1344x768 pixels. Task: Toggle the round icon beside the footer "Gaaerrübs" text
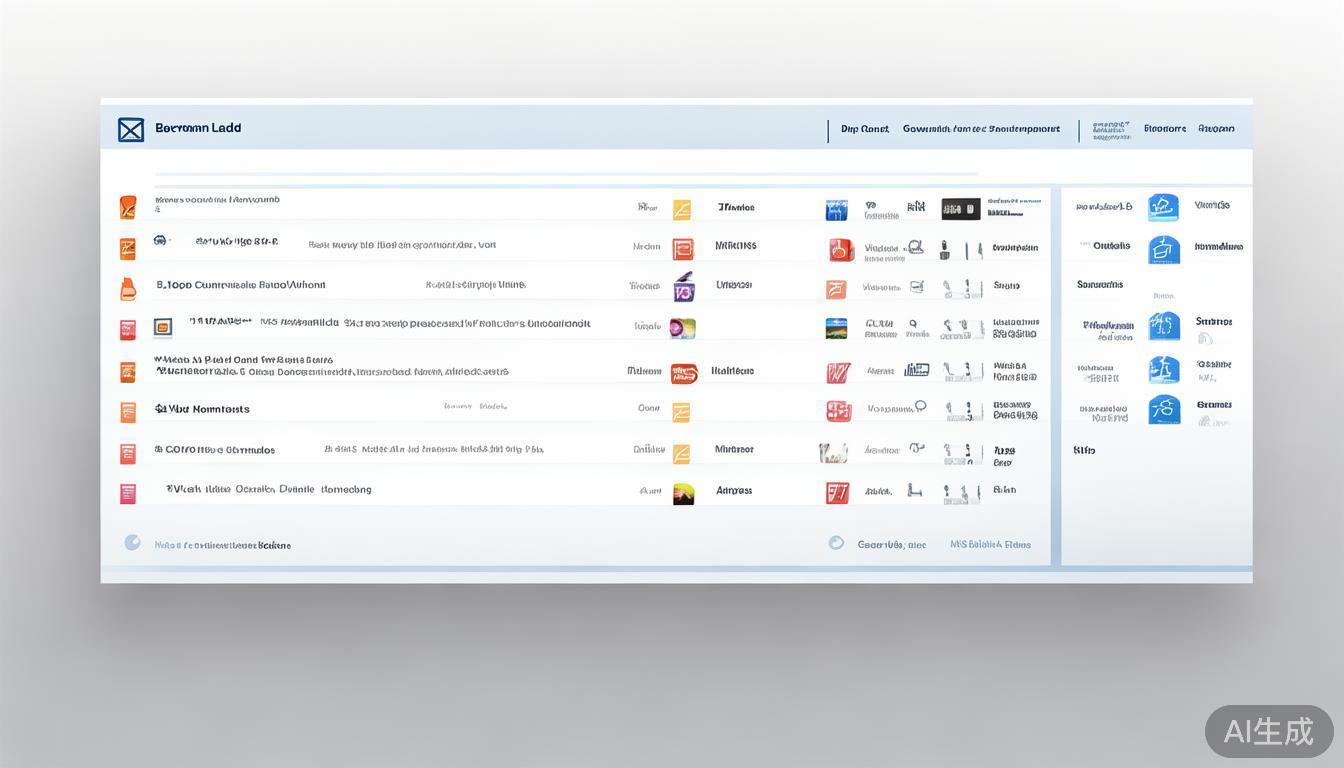point(836,543)
